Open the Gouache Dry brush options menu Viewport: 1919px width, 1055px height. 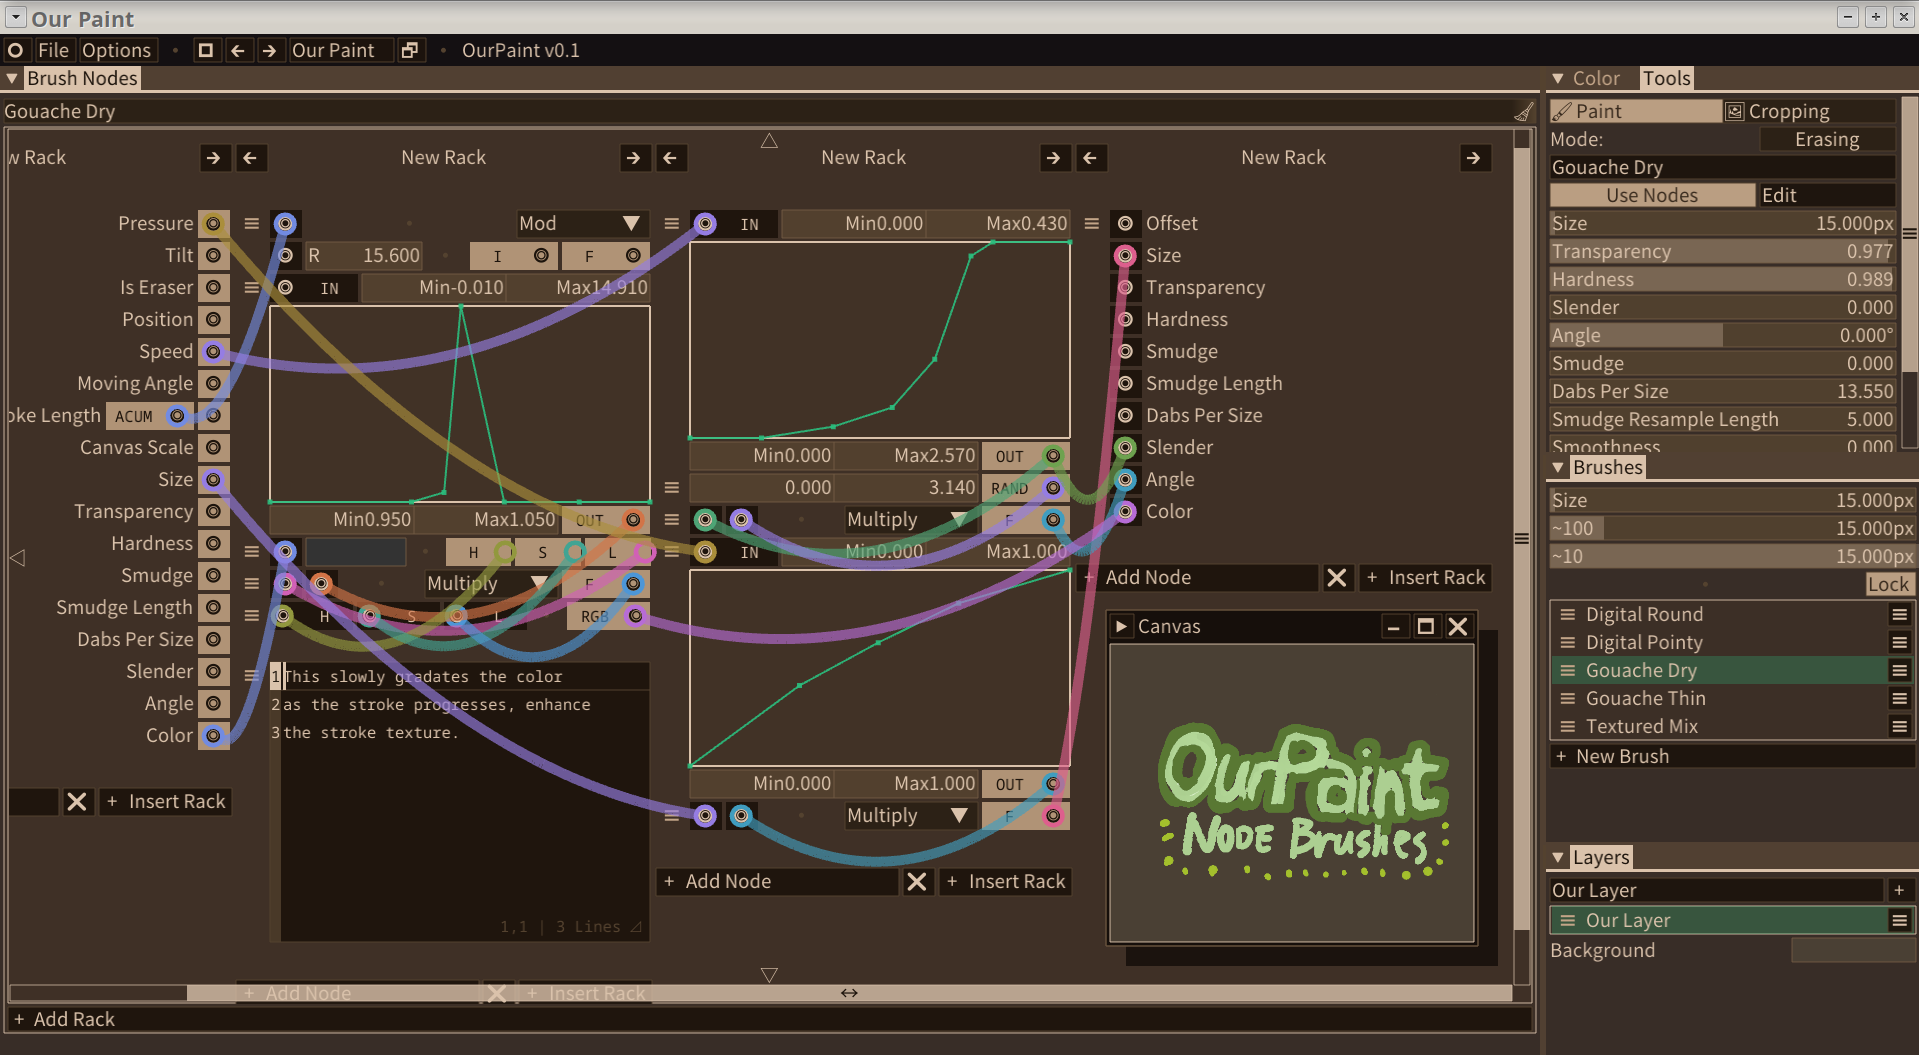1899,671
